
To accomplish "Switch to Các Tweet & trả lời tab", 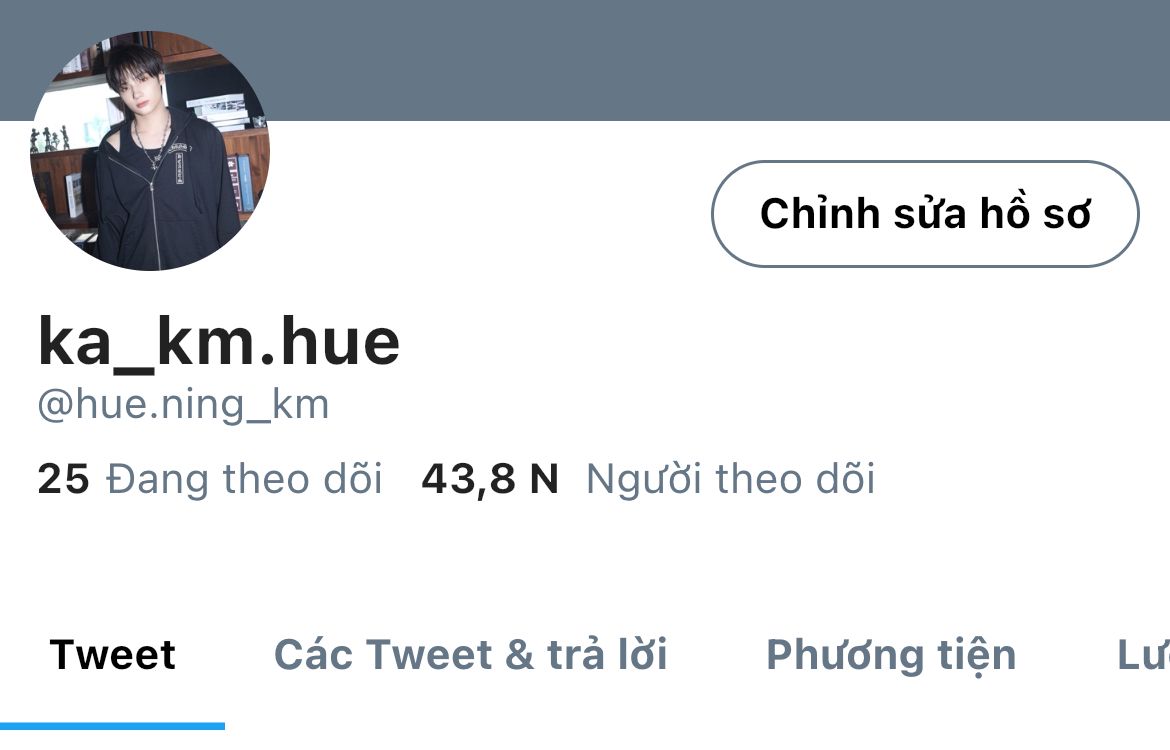I will [471, 655].
